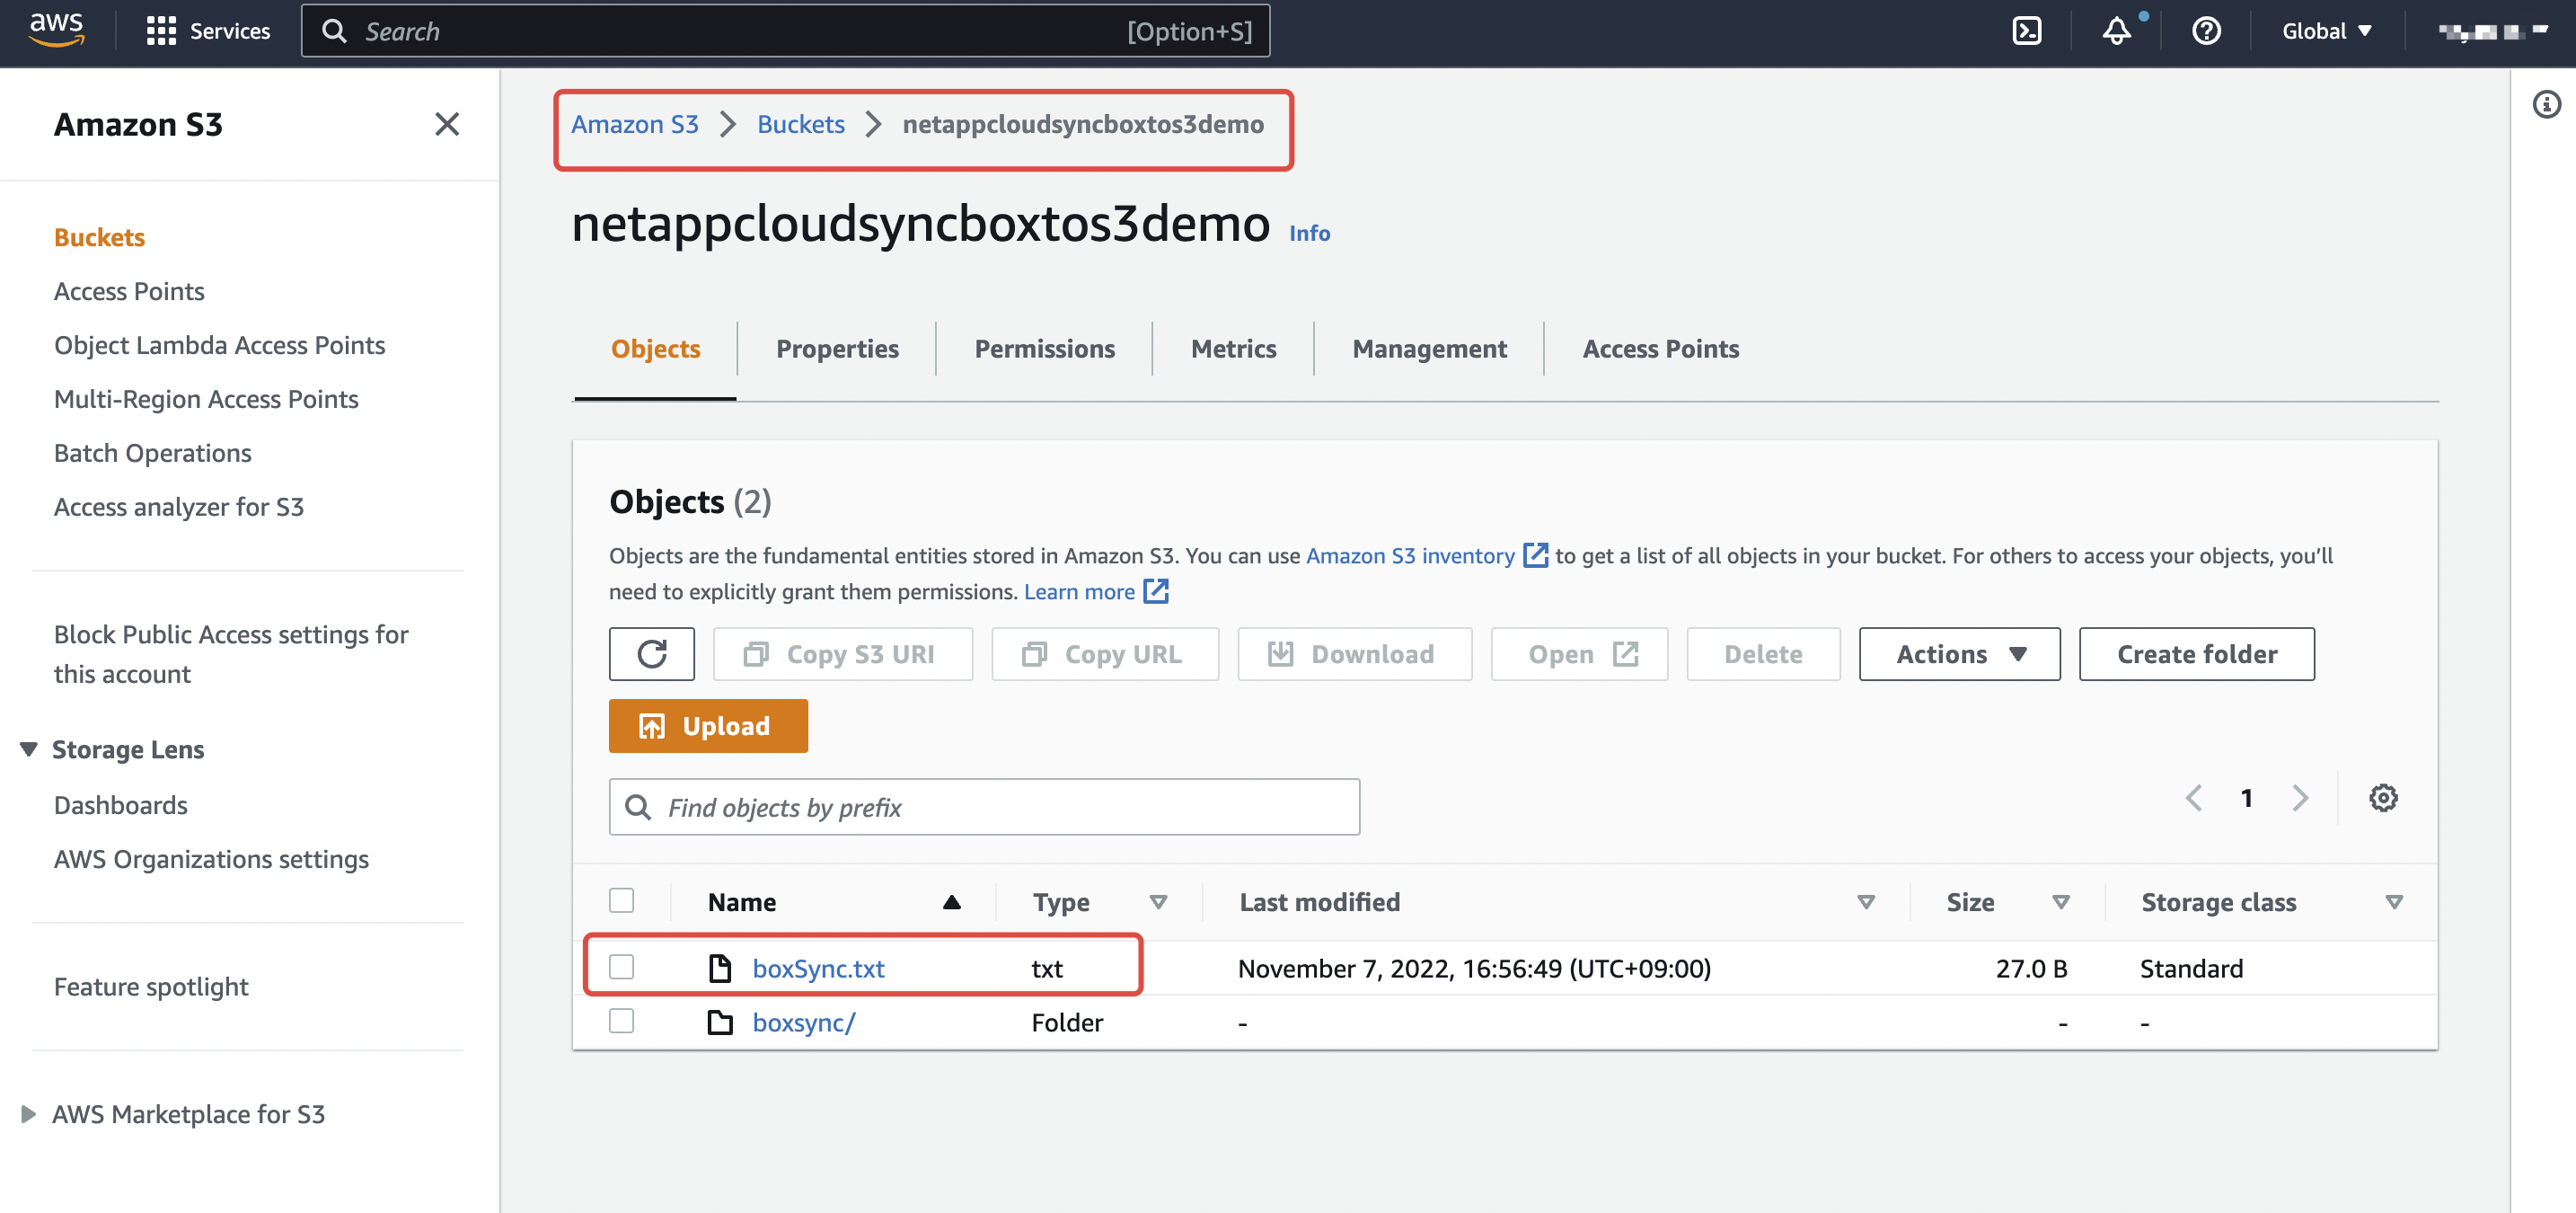Create a new folder in the bucket

pyautogui.click(x=2196, y=654)
